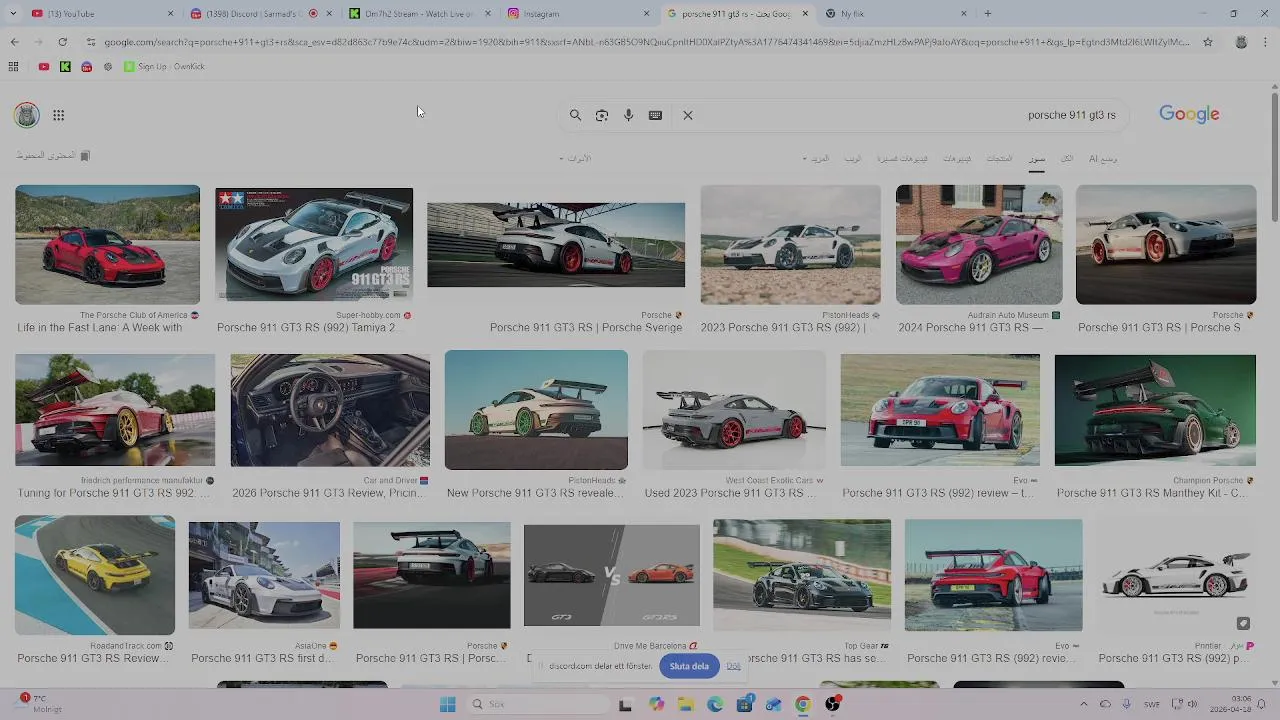Open Google Lens image search
The image size is (1280, 720).
[602, 115]
